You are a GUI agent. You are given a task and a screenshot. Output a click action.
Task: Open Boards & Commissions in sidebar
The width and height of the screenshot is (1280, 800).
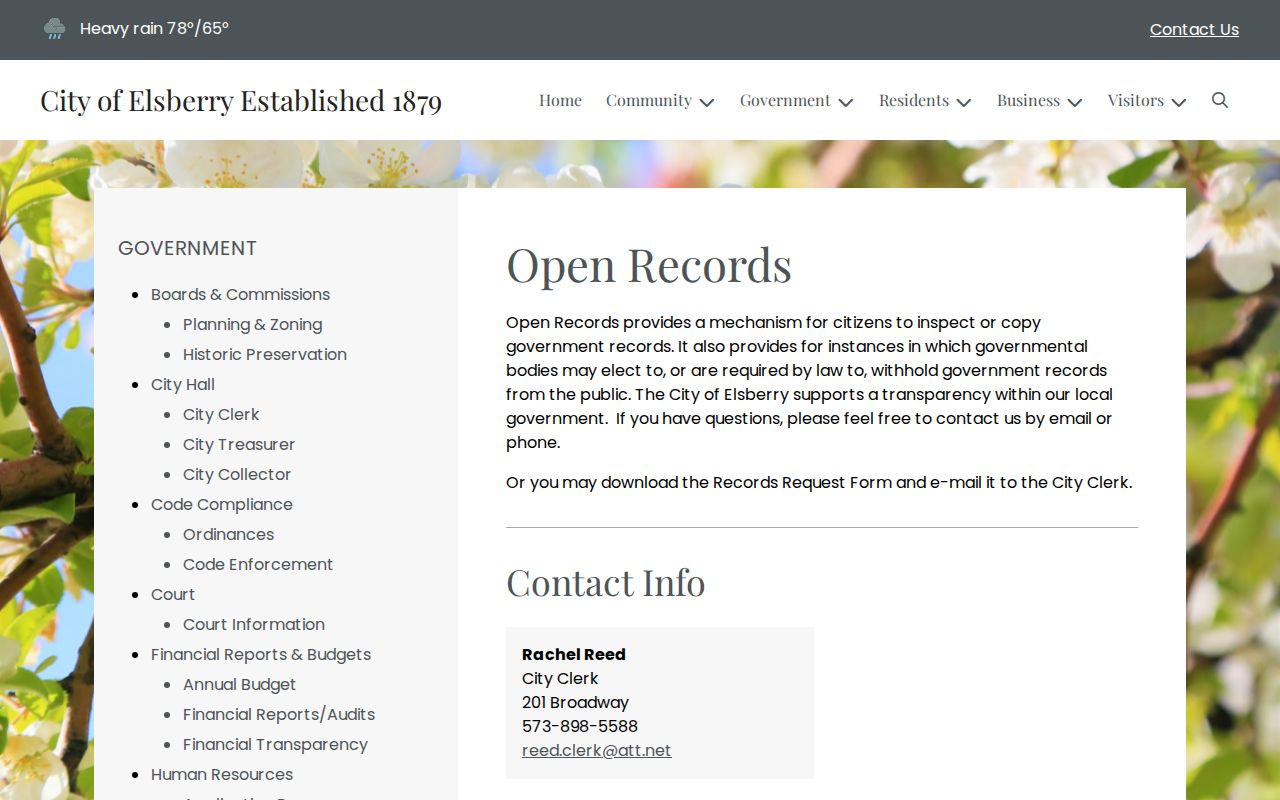point(240,294)
